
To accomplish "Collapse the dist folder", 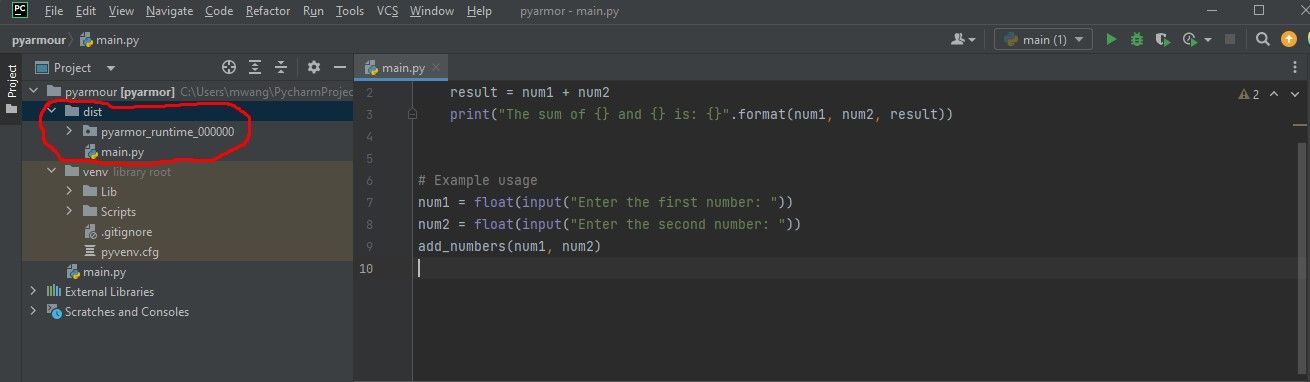I will click(x=51, y=111).
